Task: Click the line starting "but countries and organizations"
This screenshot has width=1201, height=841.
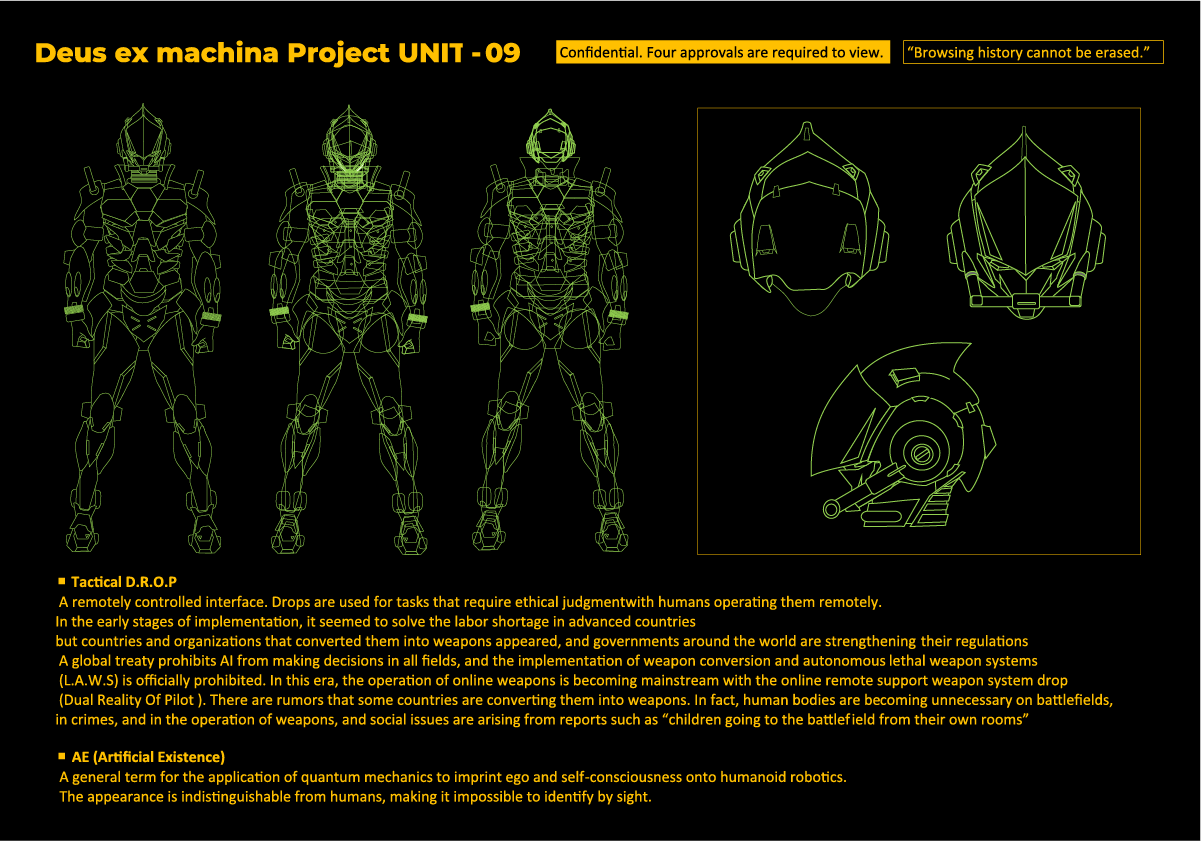Action: coord(542,641)
